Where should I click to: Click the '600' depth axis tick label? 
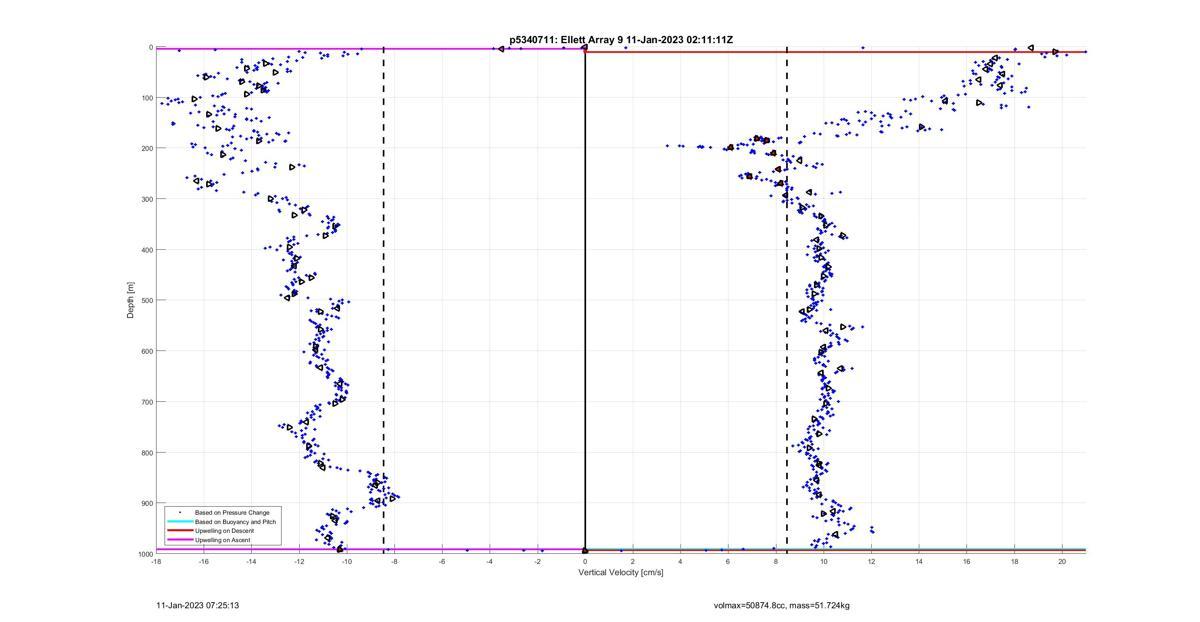pyautogui.click(x=146, y=351)
